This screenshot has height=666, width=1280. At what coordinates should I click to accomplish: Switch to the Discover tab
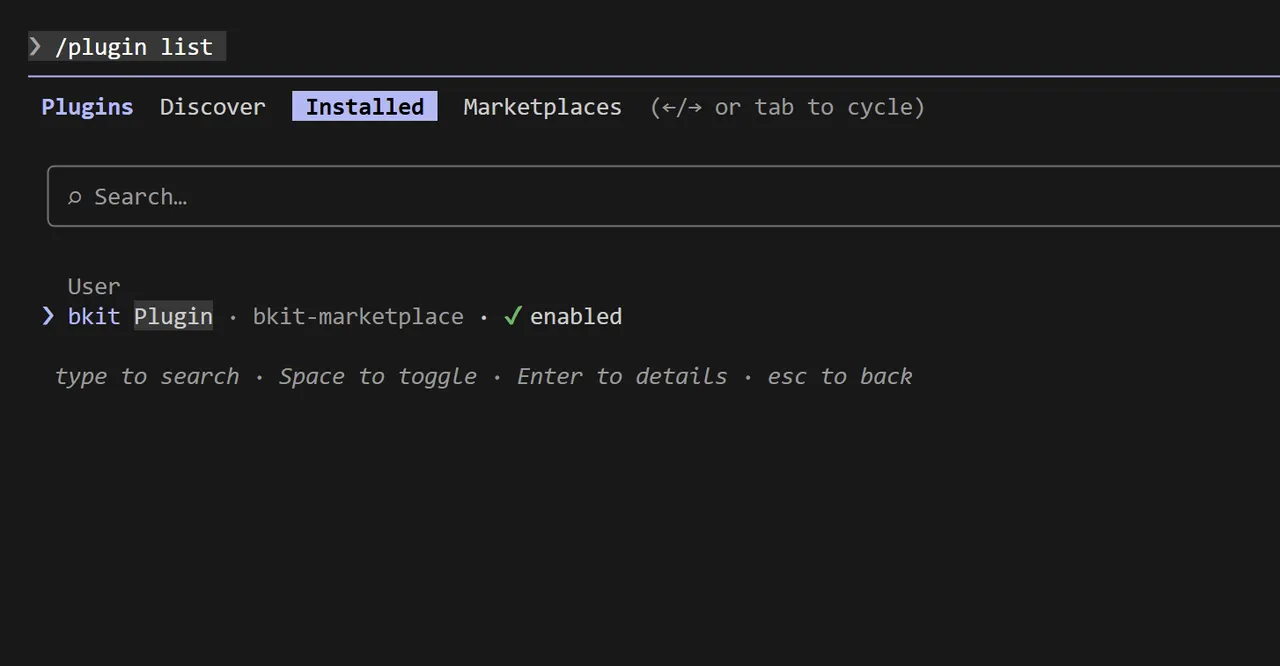pos(213,107)
